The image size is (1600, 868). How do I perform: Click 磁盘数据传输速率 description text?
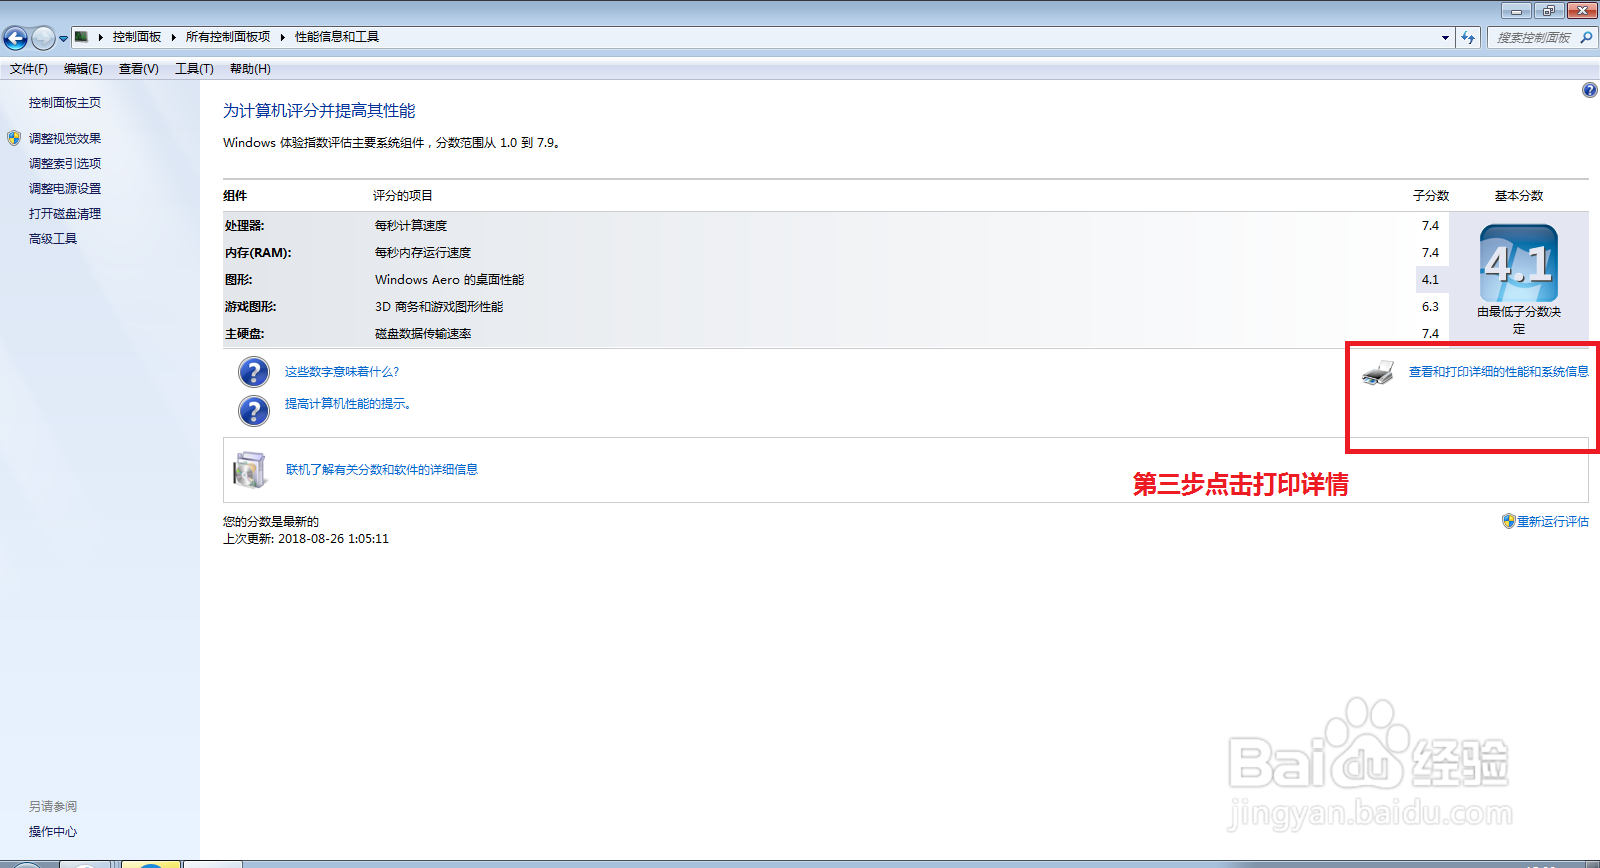[x=423, y=334]
